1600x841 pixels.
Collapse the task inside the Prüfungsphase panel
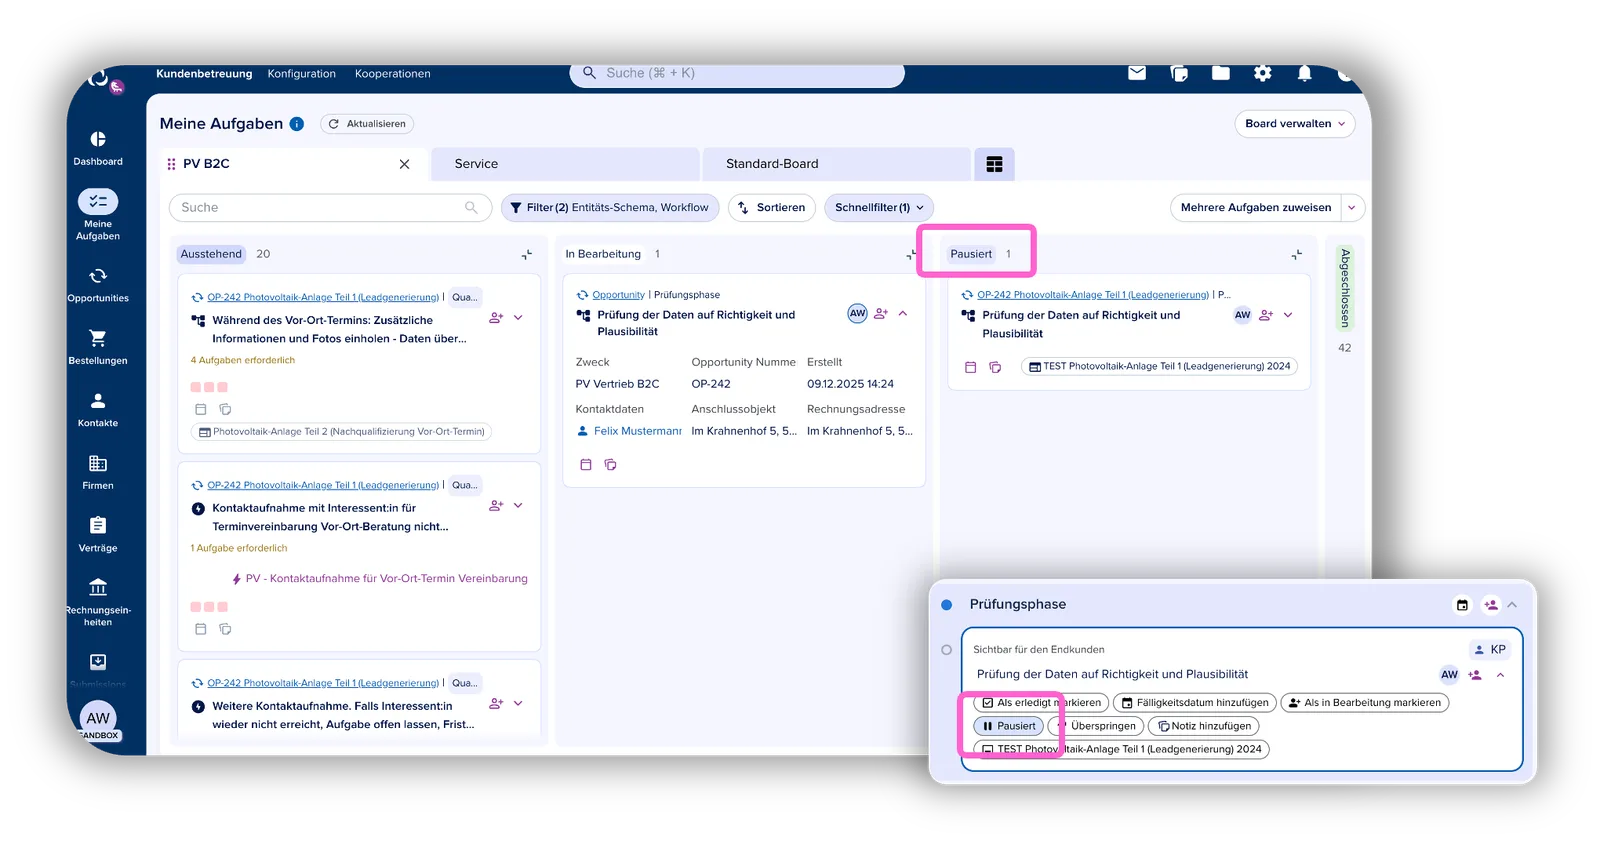tap(1500, 675)
